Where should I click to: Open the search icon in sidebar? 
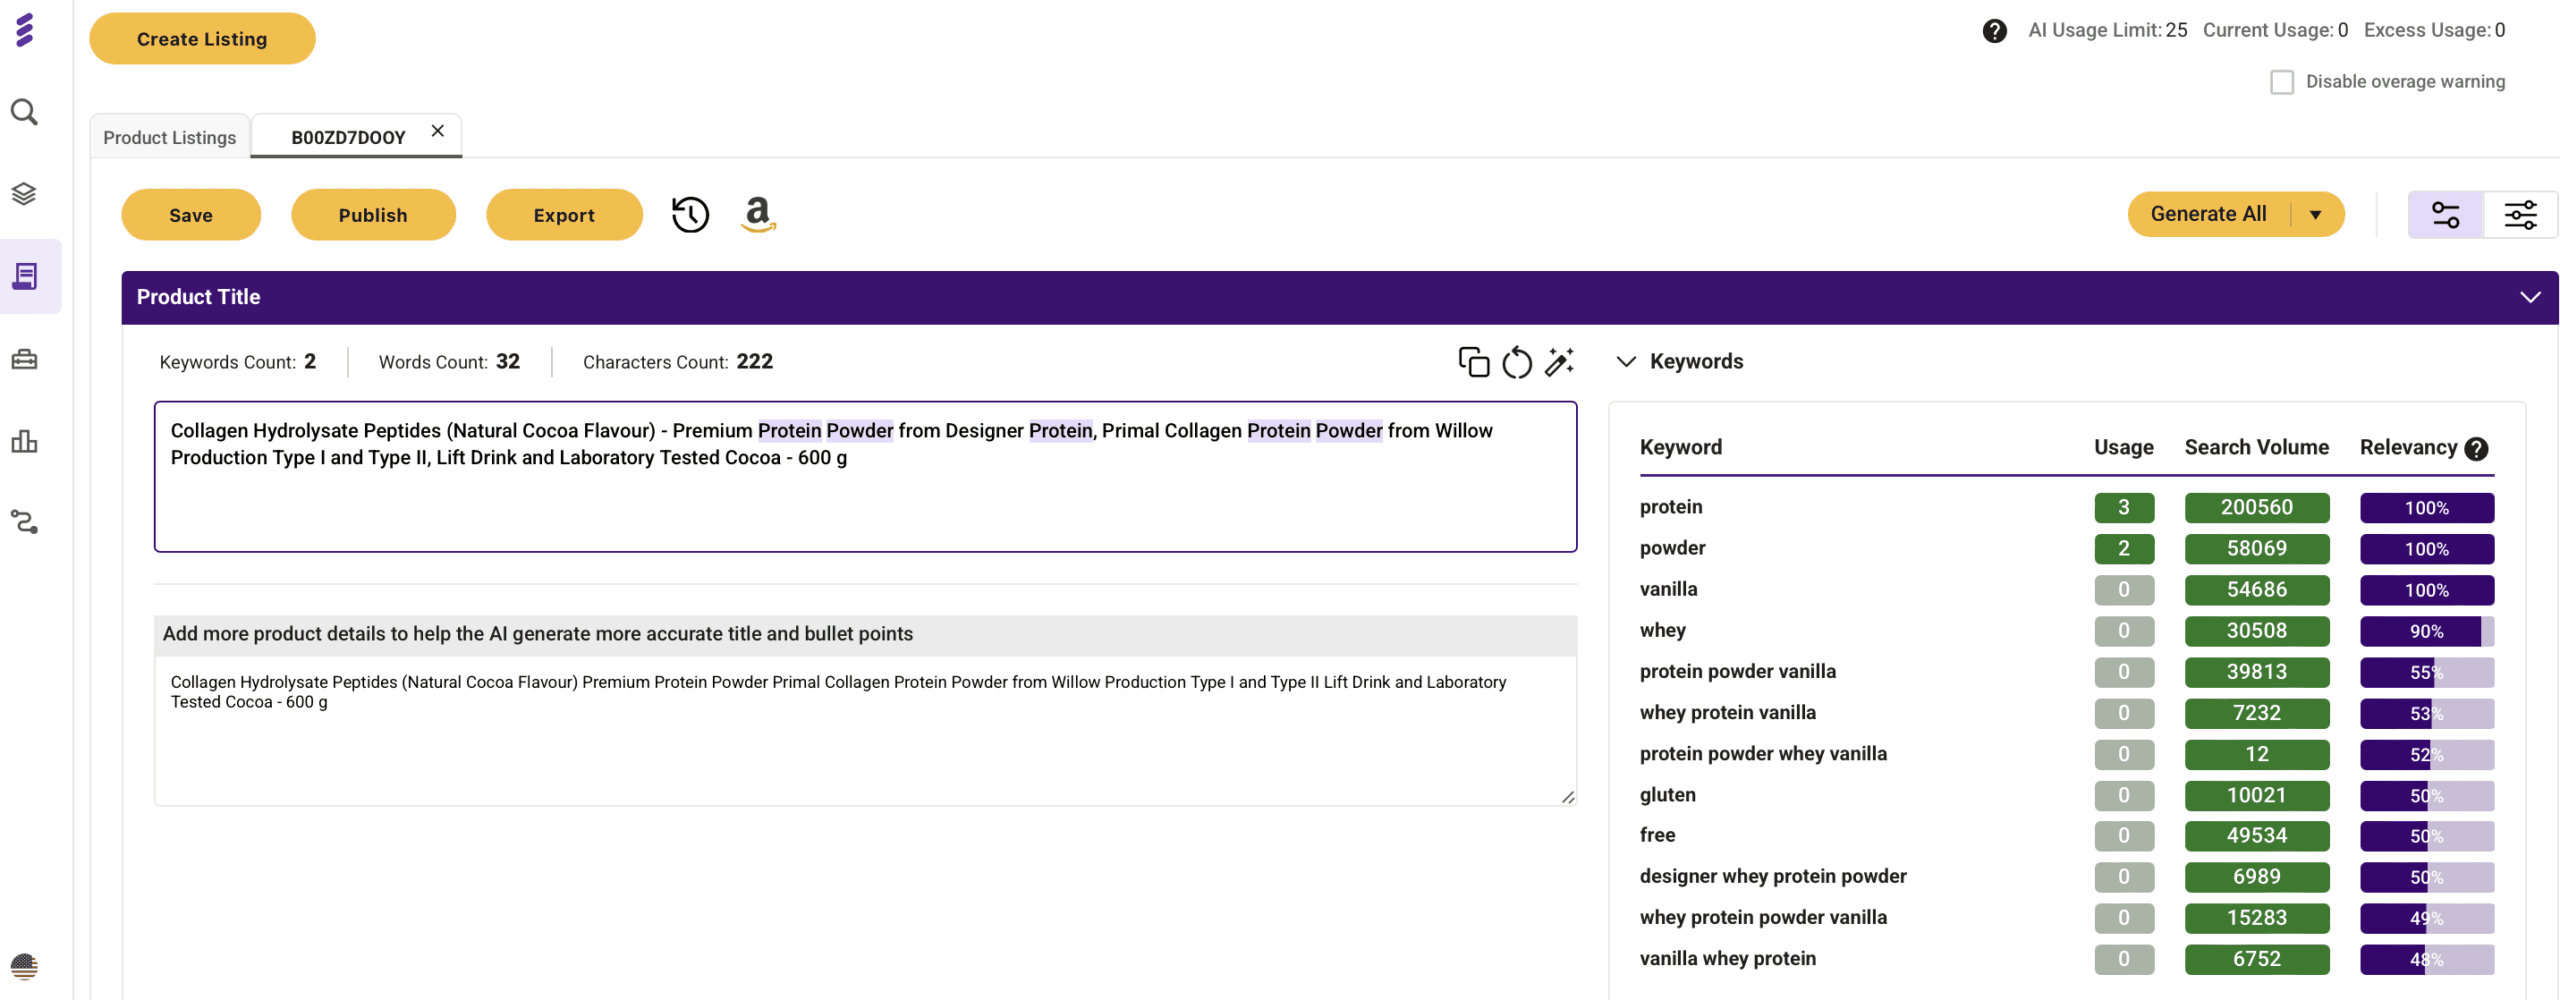coord(25,112)
